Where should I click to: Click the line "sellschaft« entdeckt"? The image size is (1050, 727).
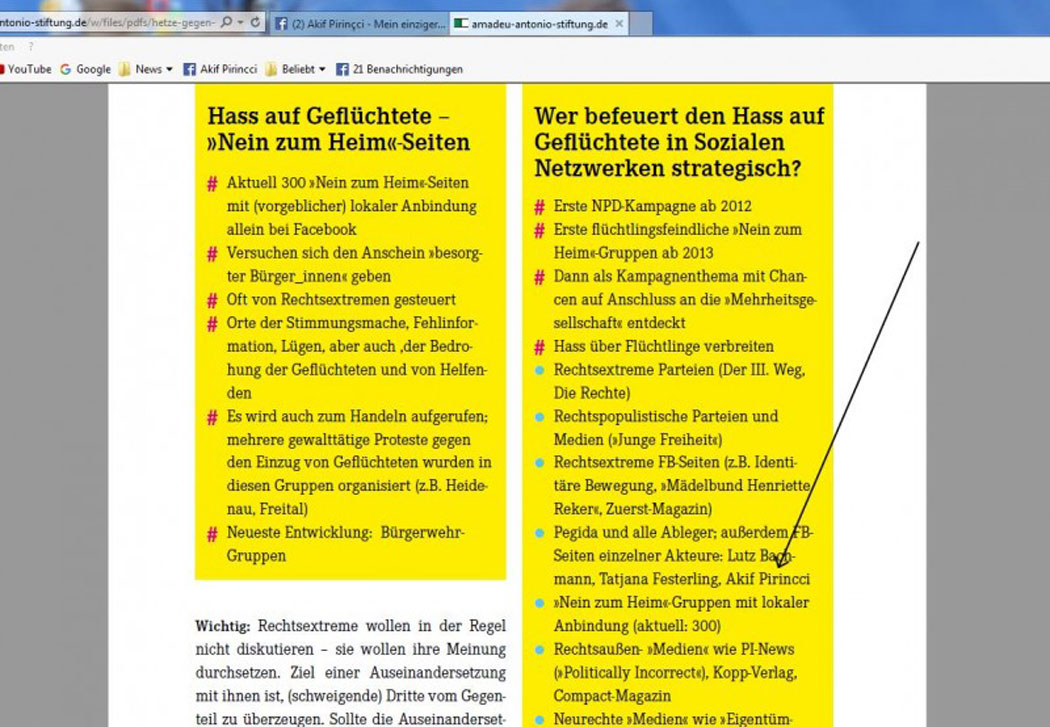point(619,323)
